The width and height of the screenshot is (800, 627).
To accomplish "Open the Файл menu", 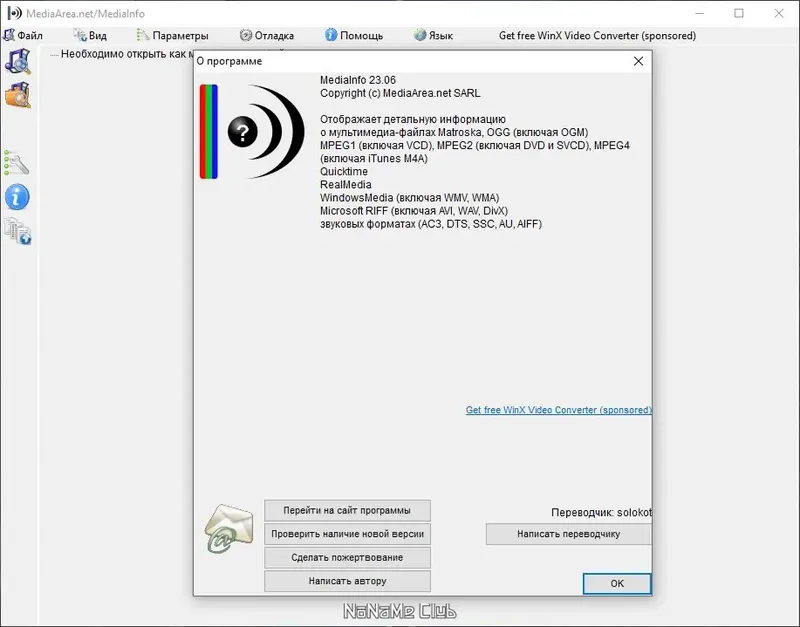I will [23, 35].
